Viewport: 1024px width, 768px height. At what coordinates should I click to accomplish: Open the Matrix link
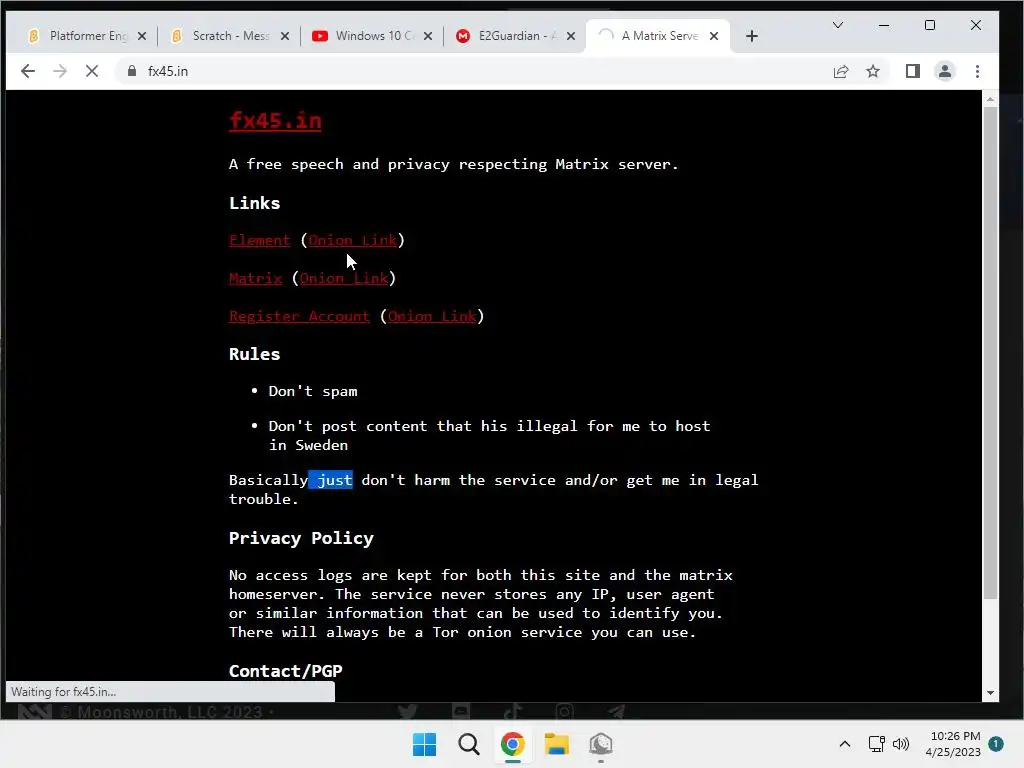pos(255,278)
